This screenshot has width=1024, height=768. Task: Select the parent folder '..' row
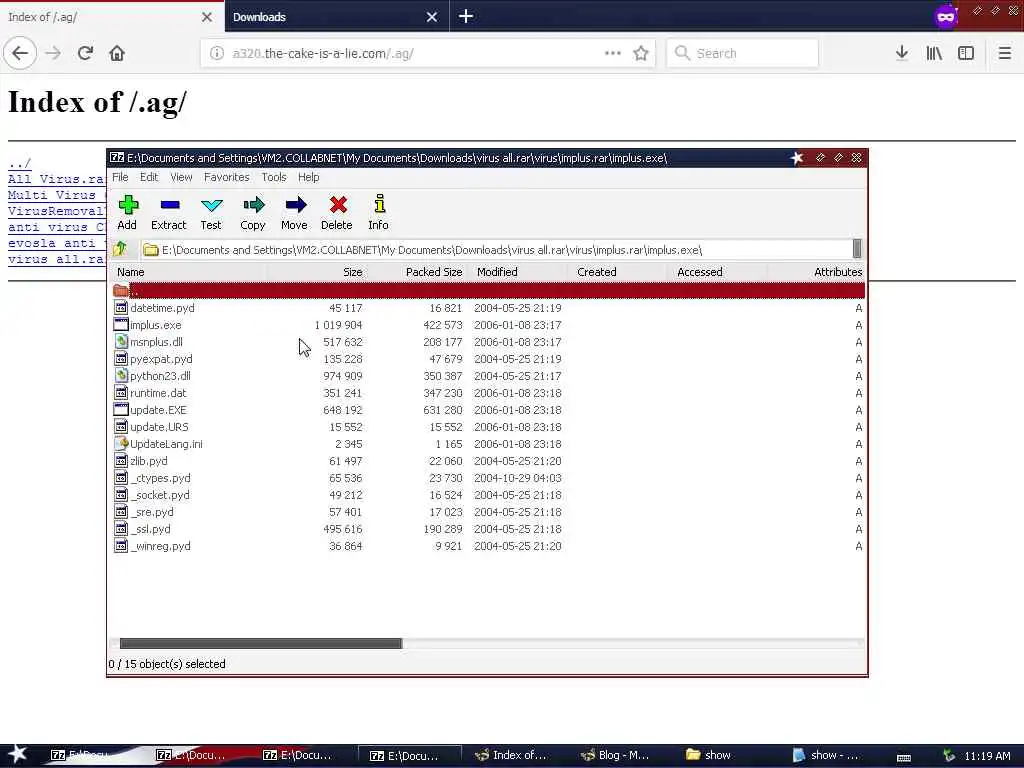click(488, 291)
